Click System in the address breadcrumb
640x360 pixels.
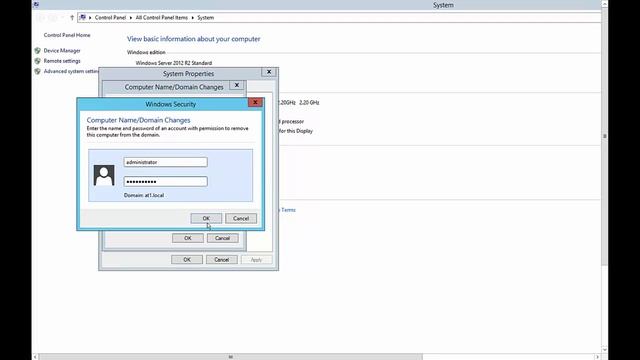(205, 18)
